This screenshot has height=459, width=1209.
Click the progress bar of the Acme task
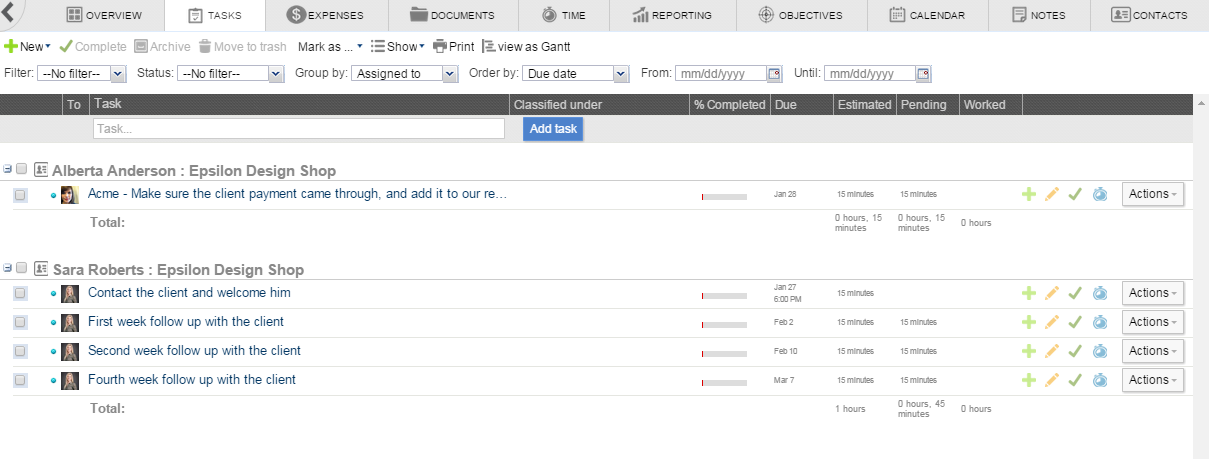click(724, 197)
